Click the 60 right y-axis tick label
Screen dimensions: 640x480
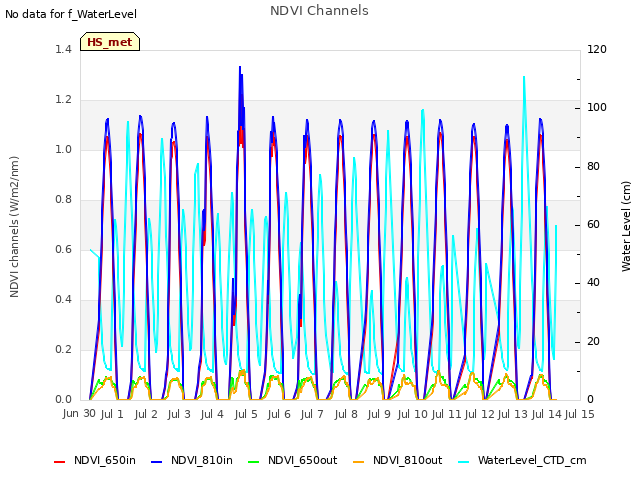(x=593, y=224)
